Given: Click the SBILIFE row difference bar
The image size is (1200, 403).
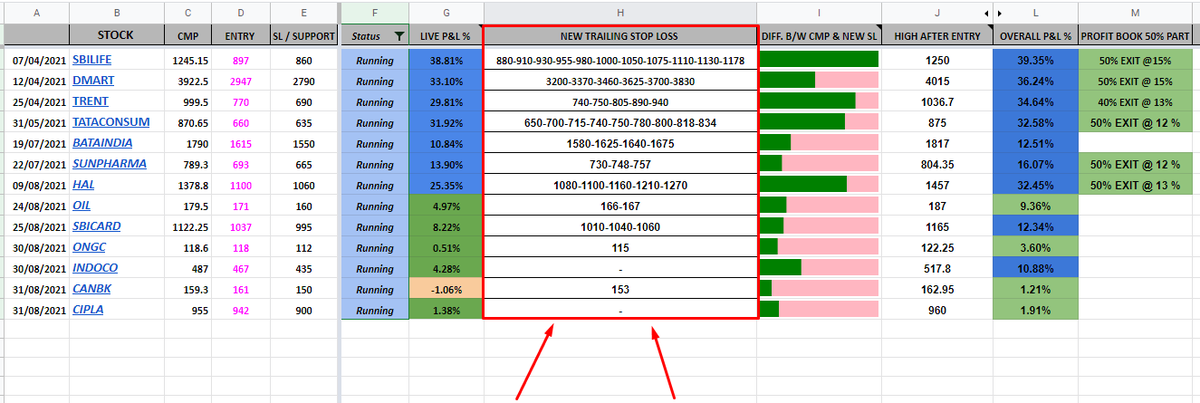Looking at the screenshot, I should (819, 60).
